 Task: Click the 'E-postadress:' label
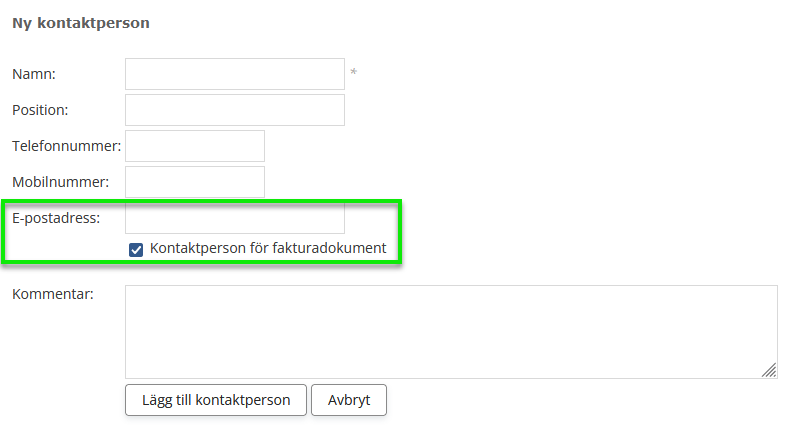pyautogui.click(x=56, y=216)
